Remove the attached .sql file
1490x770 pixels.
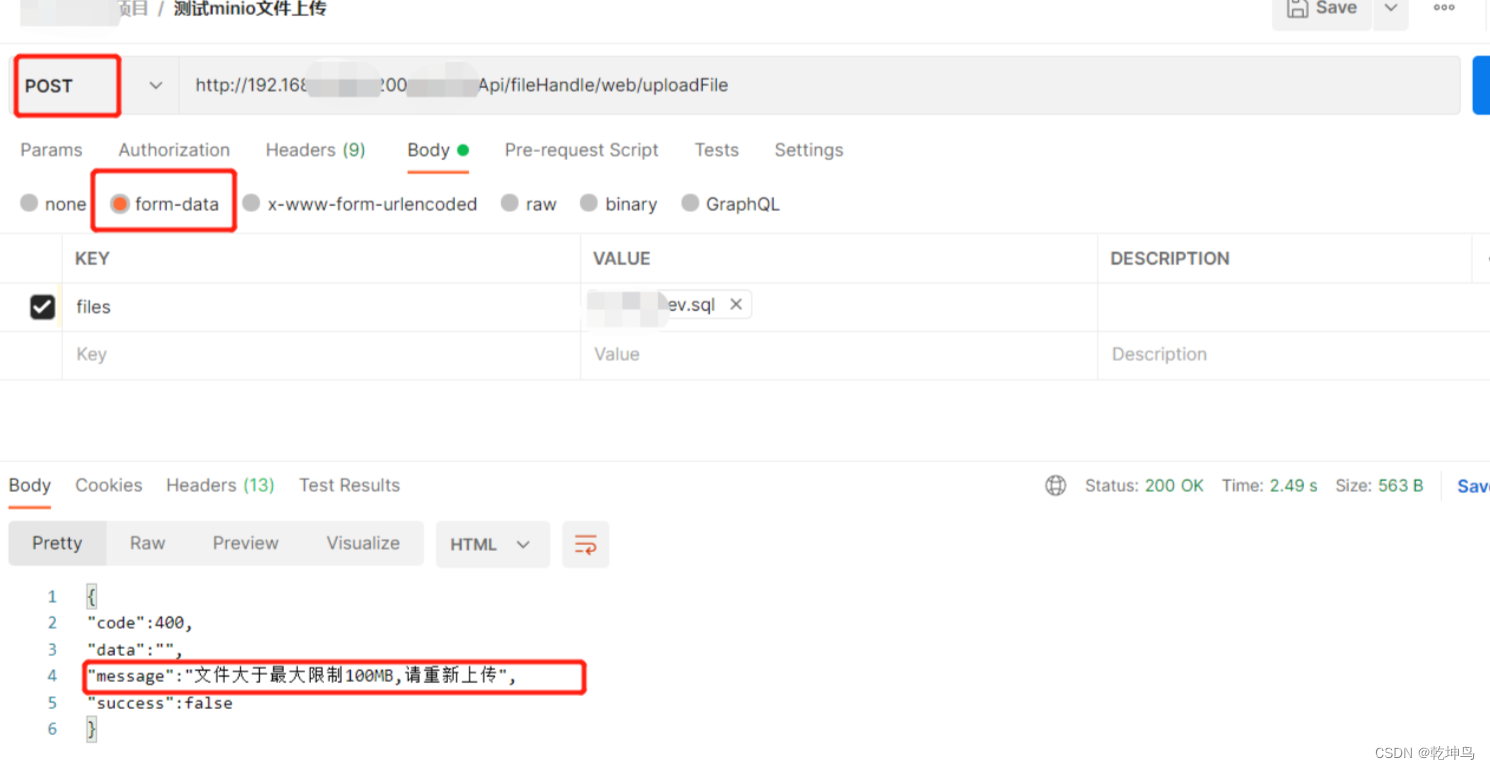click(736, 305)
